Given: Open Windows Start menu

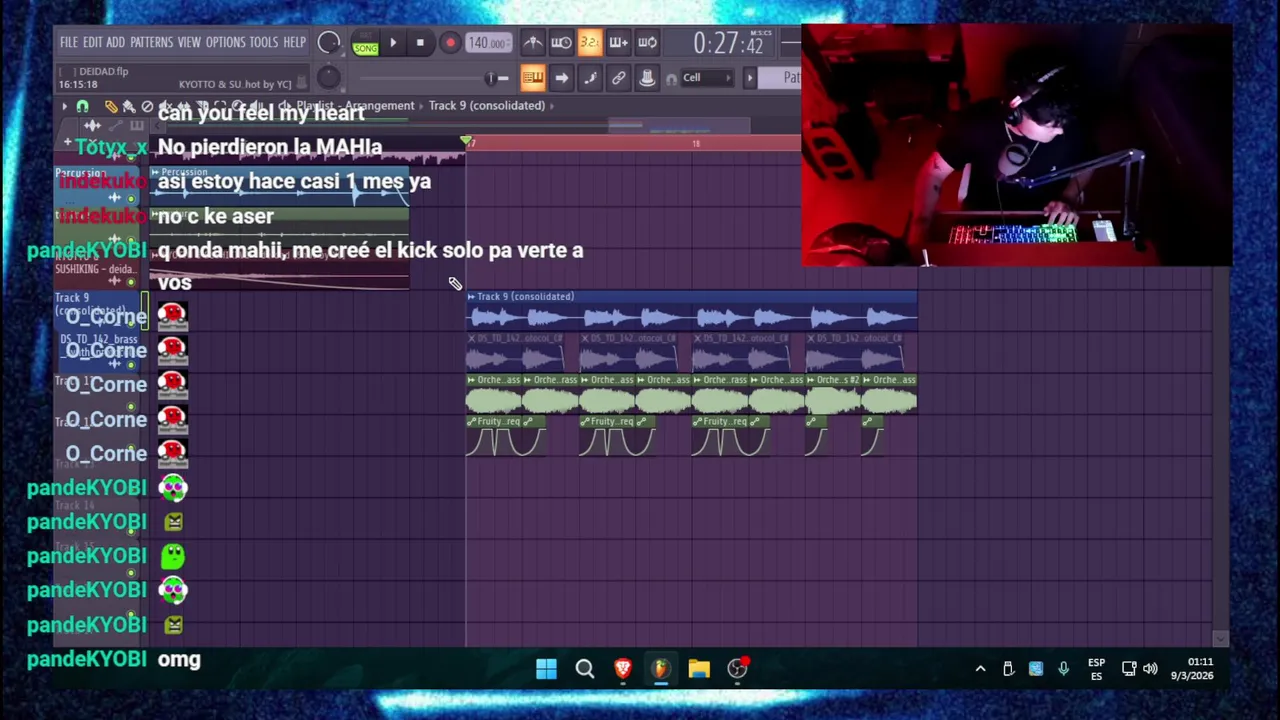Looking at the screenshot, I should click(x=546, y=669).
